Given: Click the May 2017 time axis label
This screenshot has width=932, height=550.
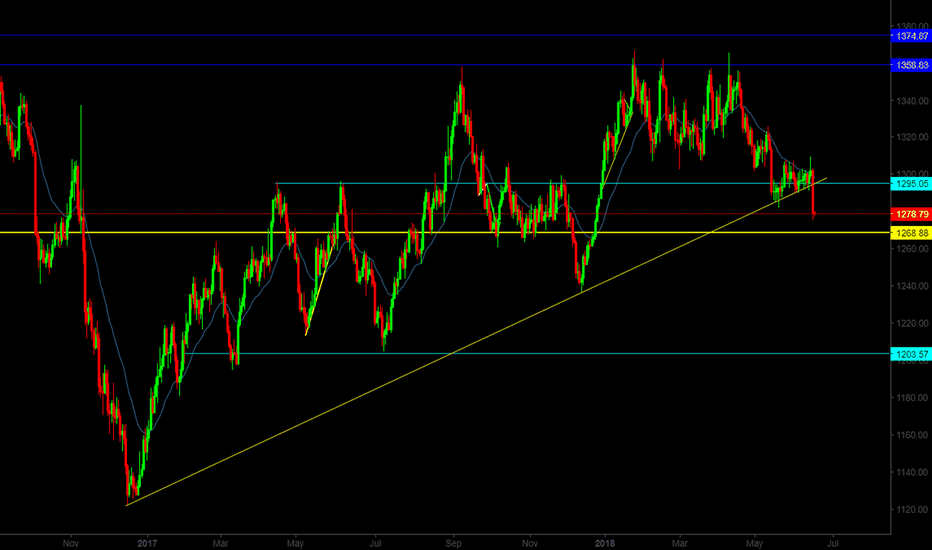Looking at the screenshot, I should point(295,543).
